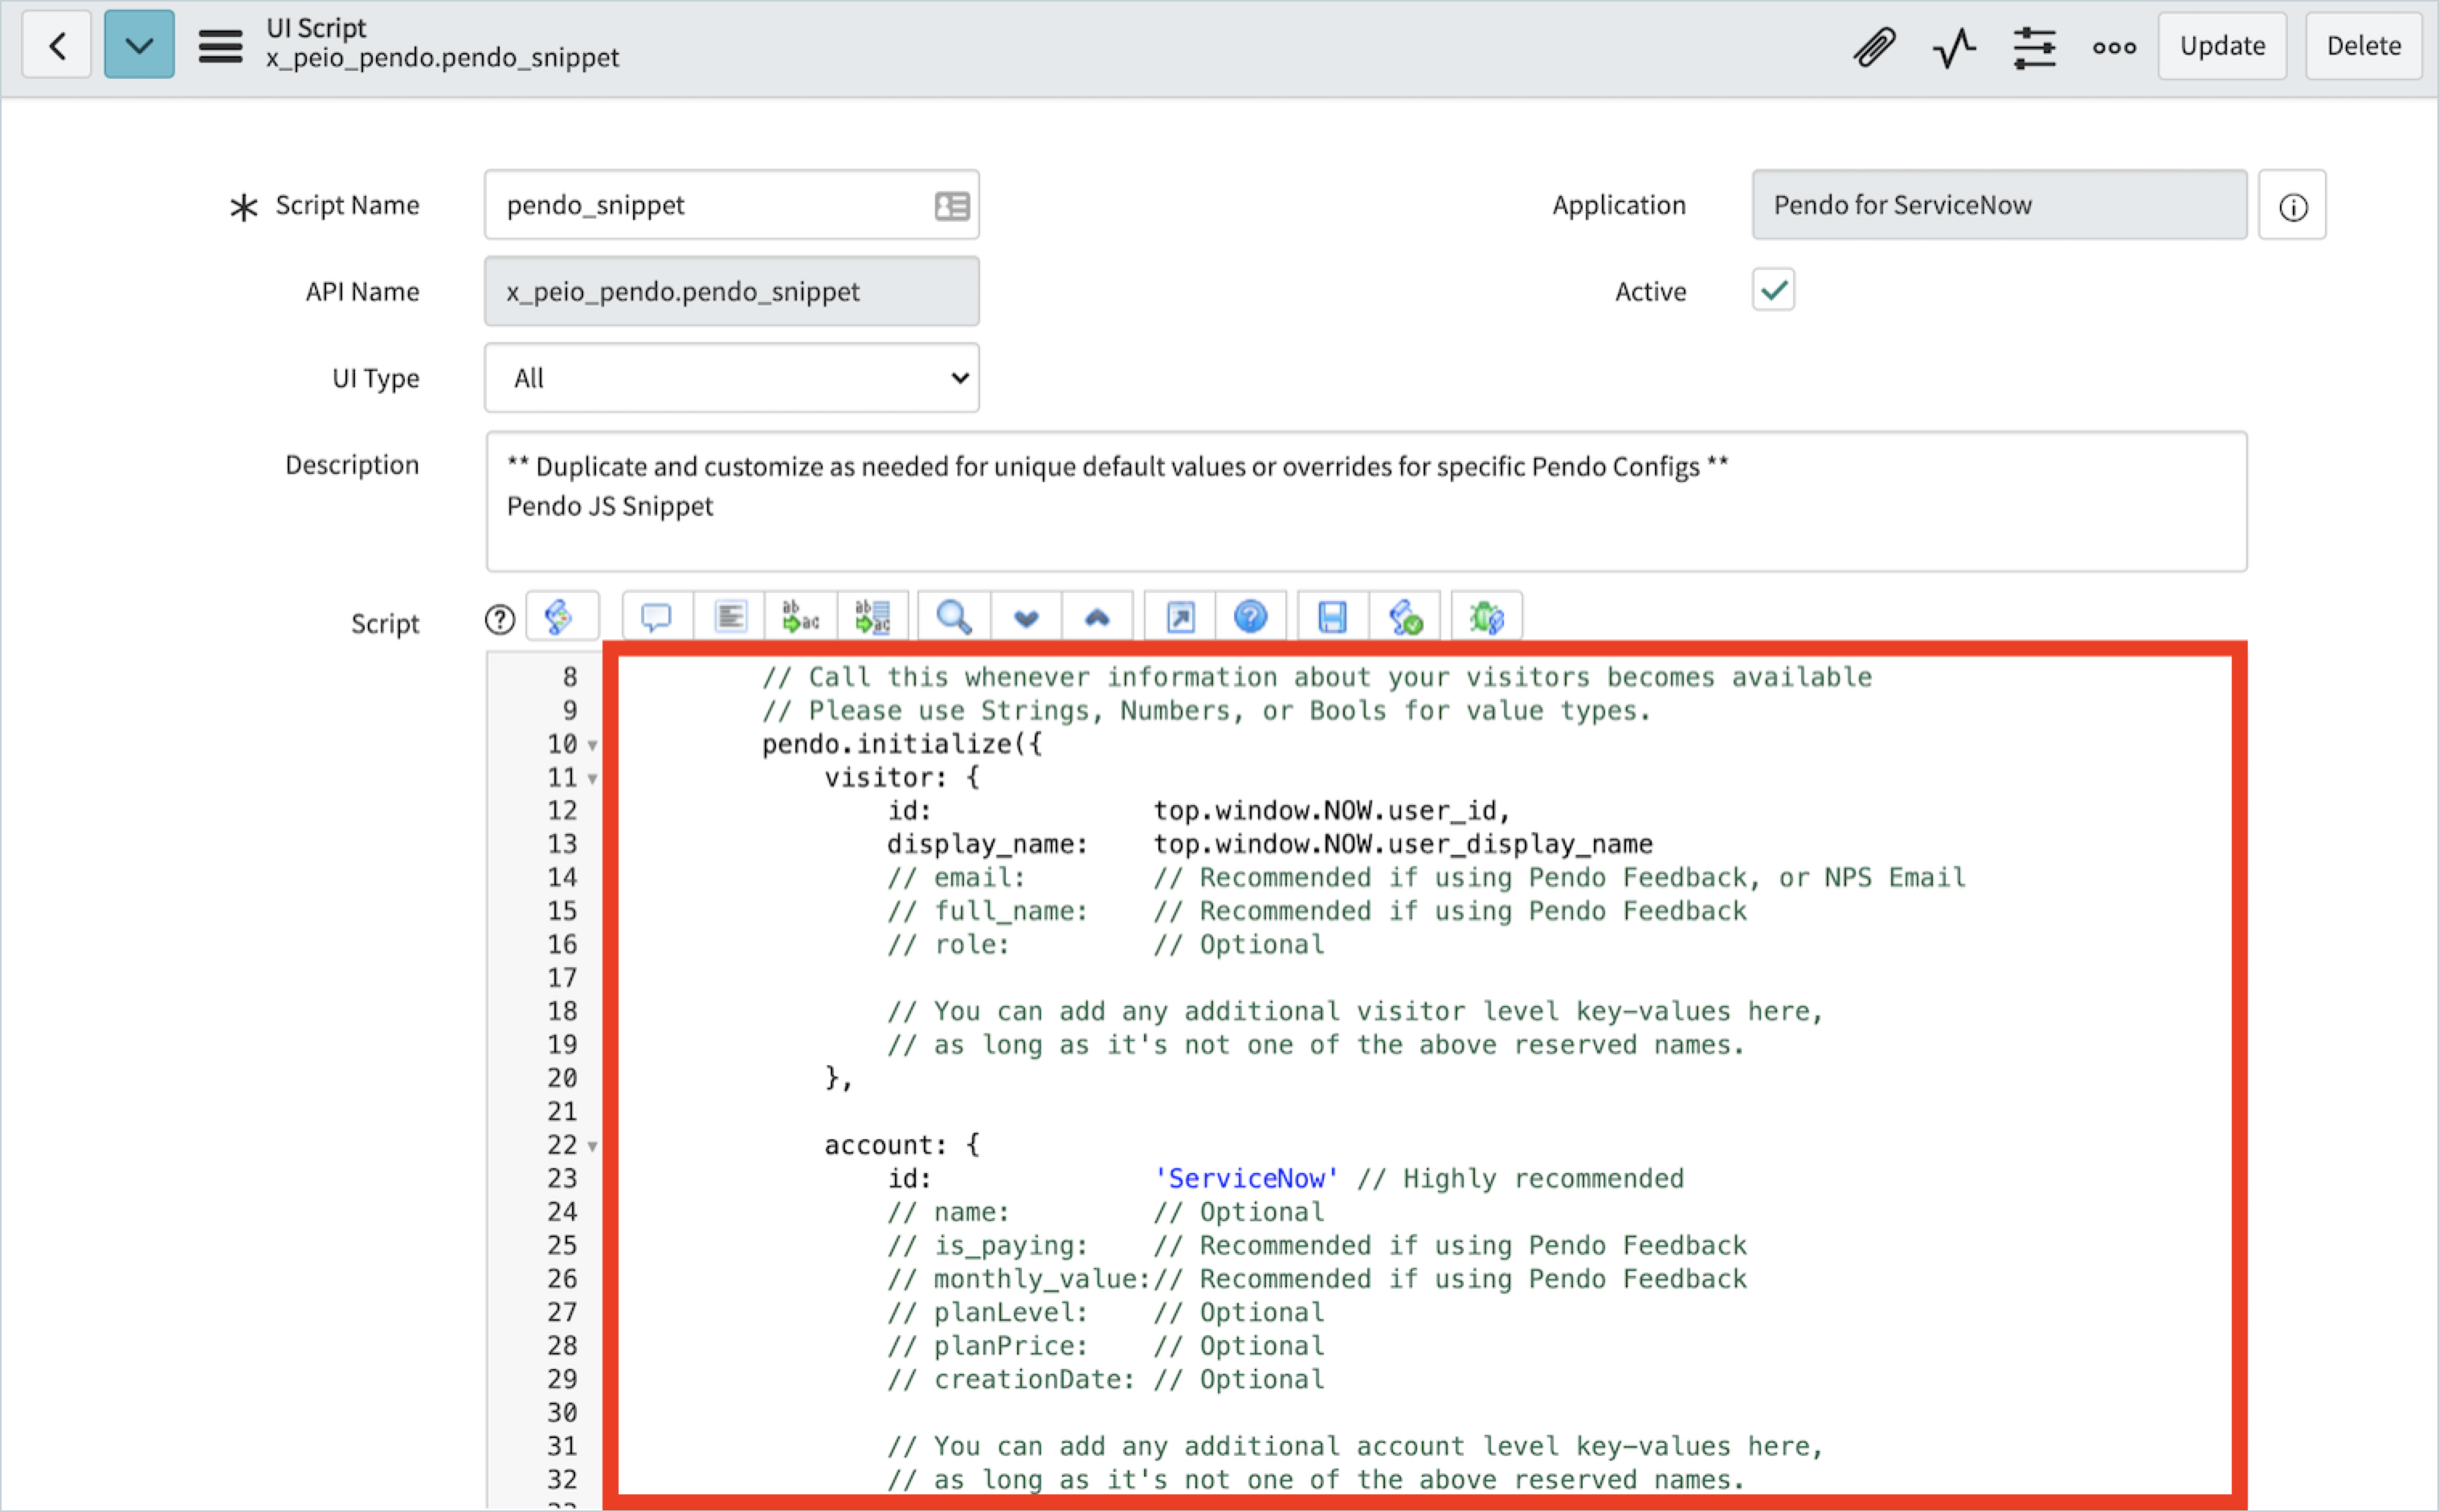The image size is (2439, 1512).
Task: Open script search magnifier
Action: [954, 617]
